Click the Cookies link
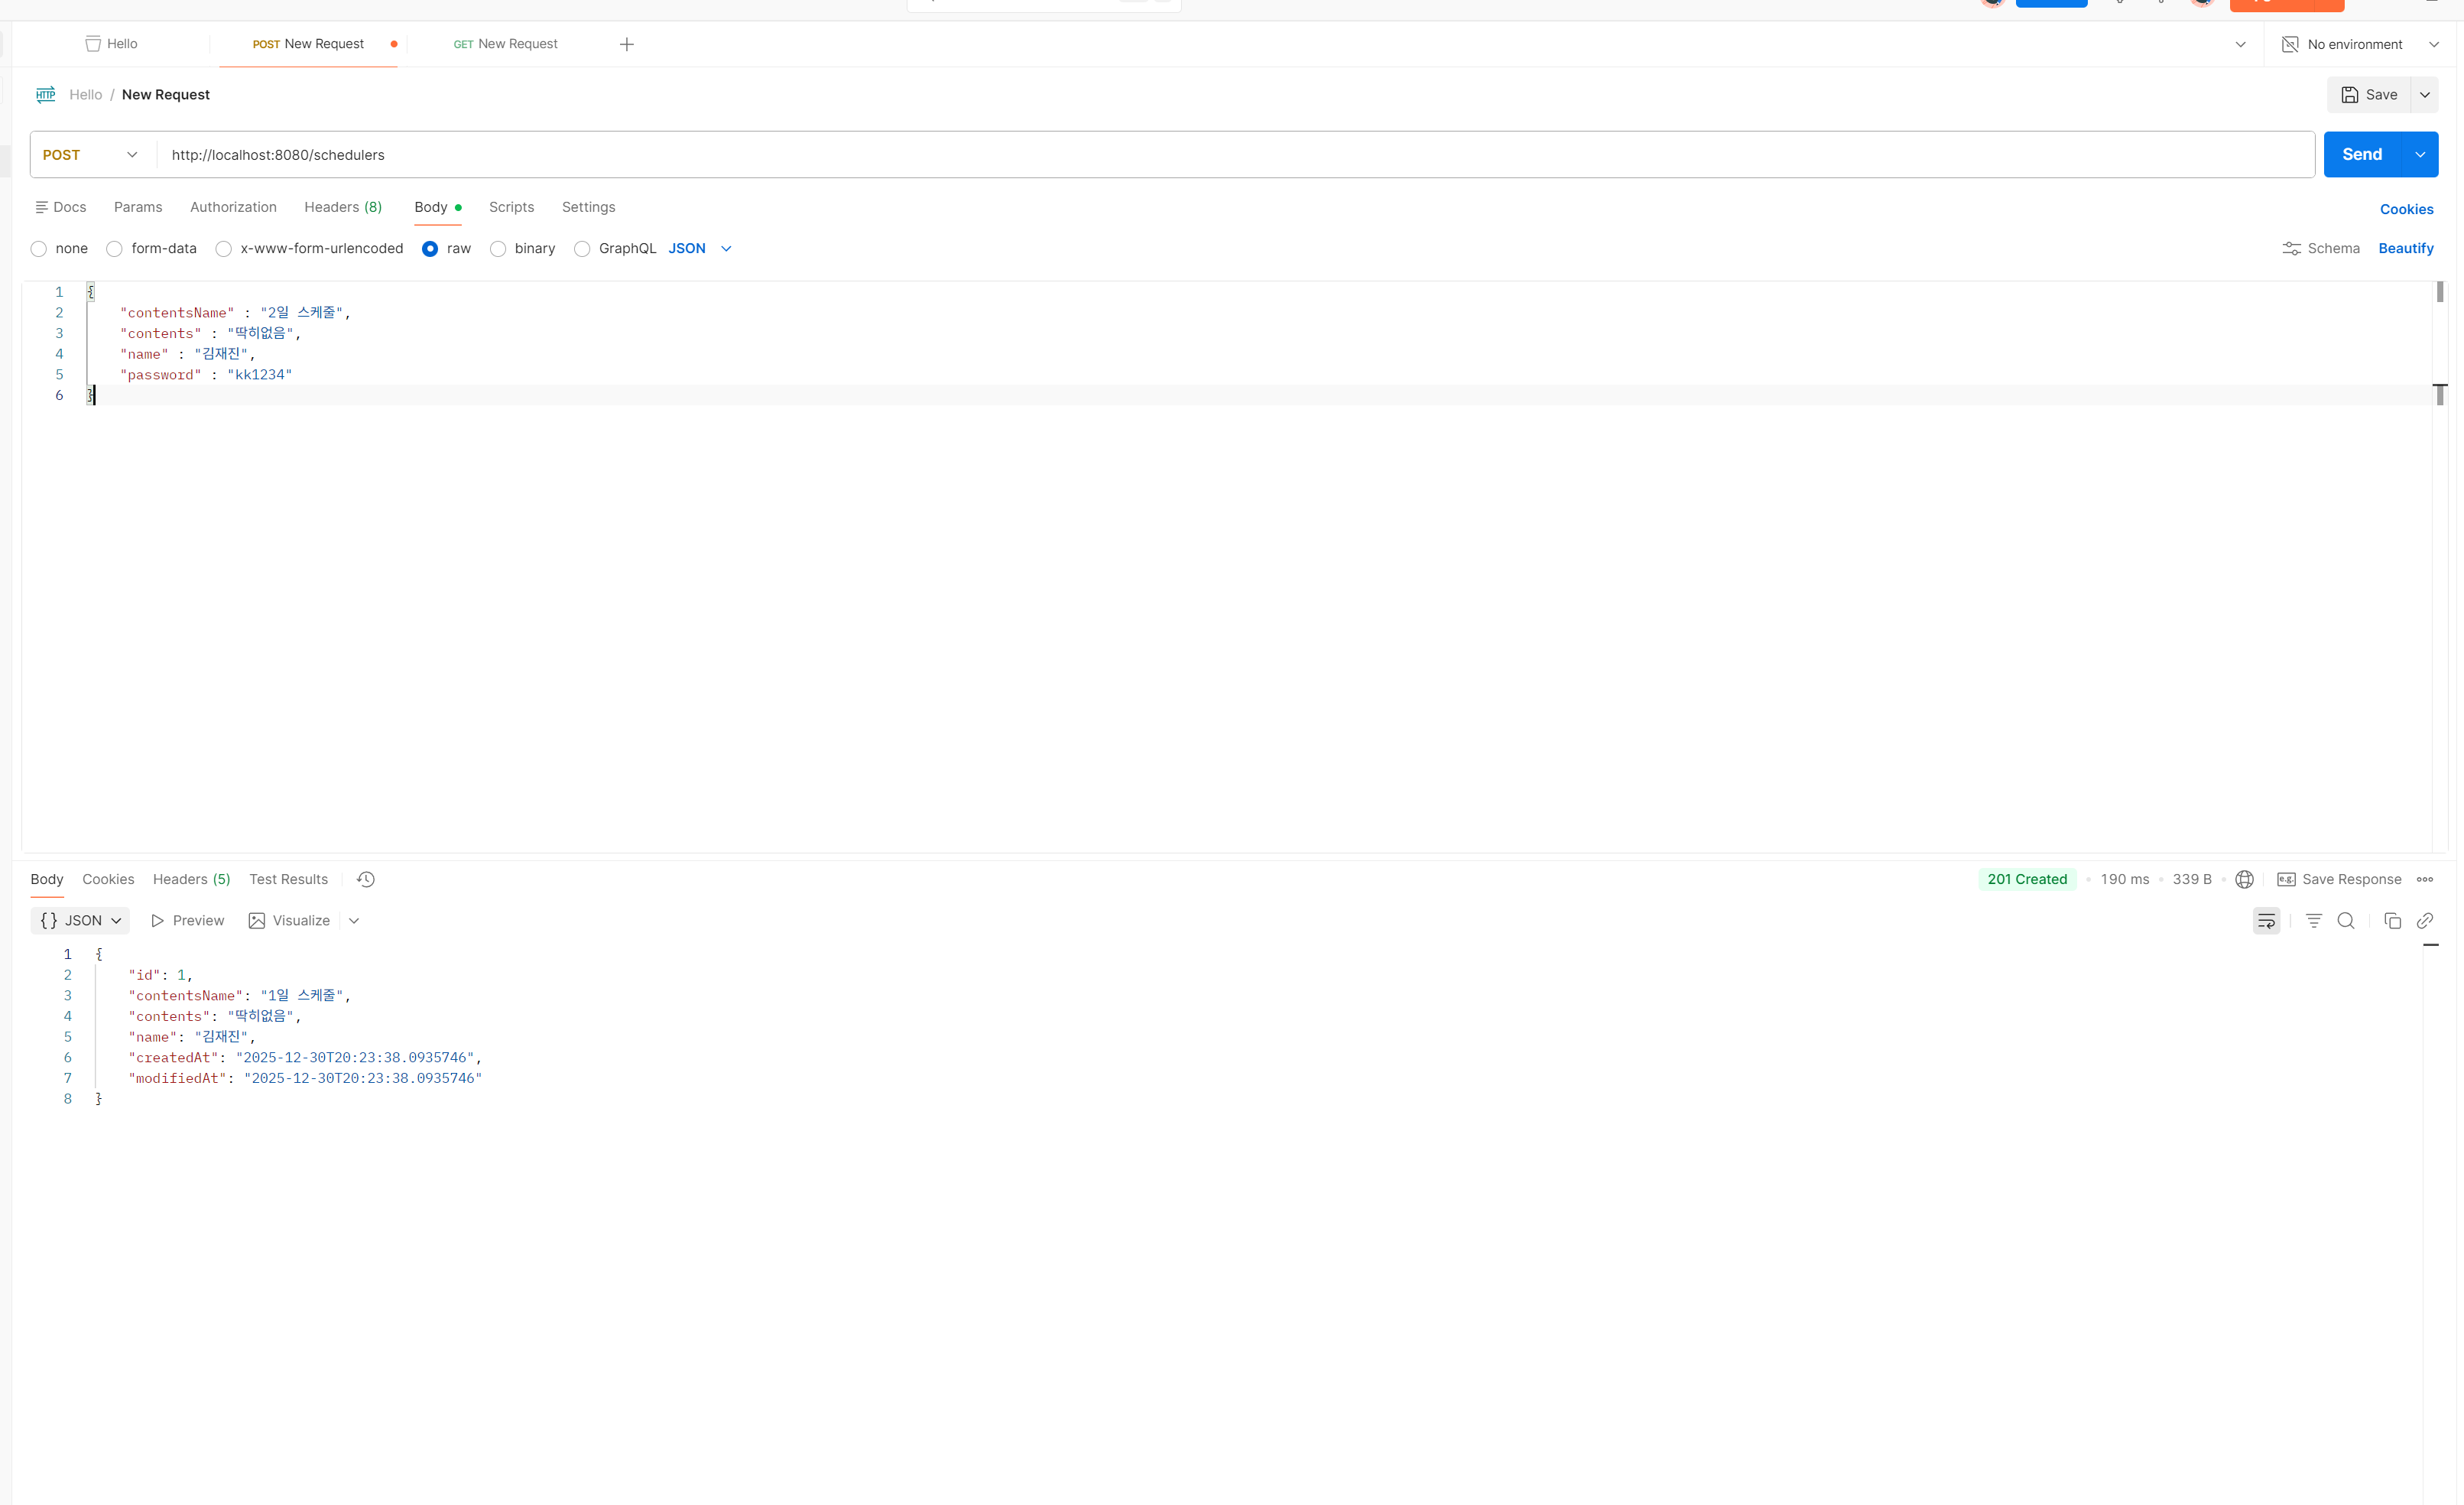Viewport: 2464px width, 1505px height. click(x=2406, y=209)
